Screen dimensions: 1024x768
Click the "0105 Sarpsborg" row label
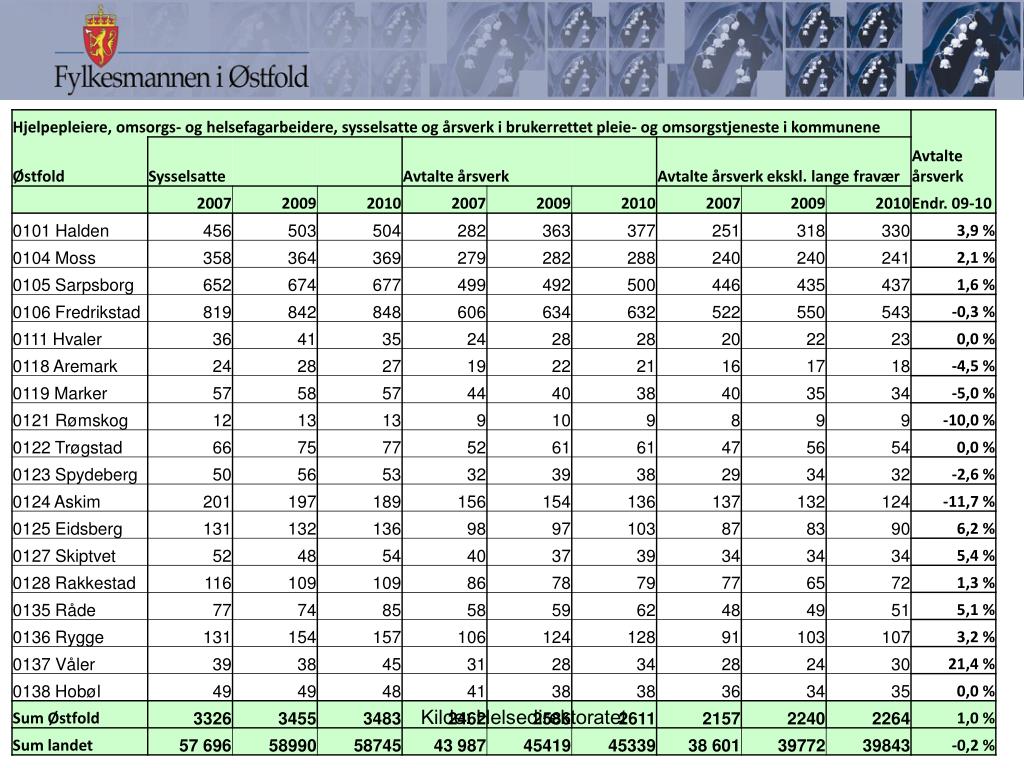click(x=73, y=285)
